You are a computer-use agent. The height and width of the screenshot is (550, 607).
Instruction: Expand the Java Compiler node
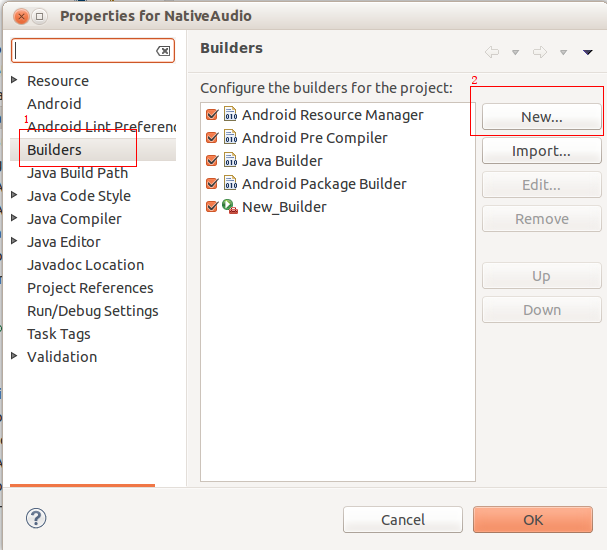pyautogui.click(x=14, y=218)
